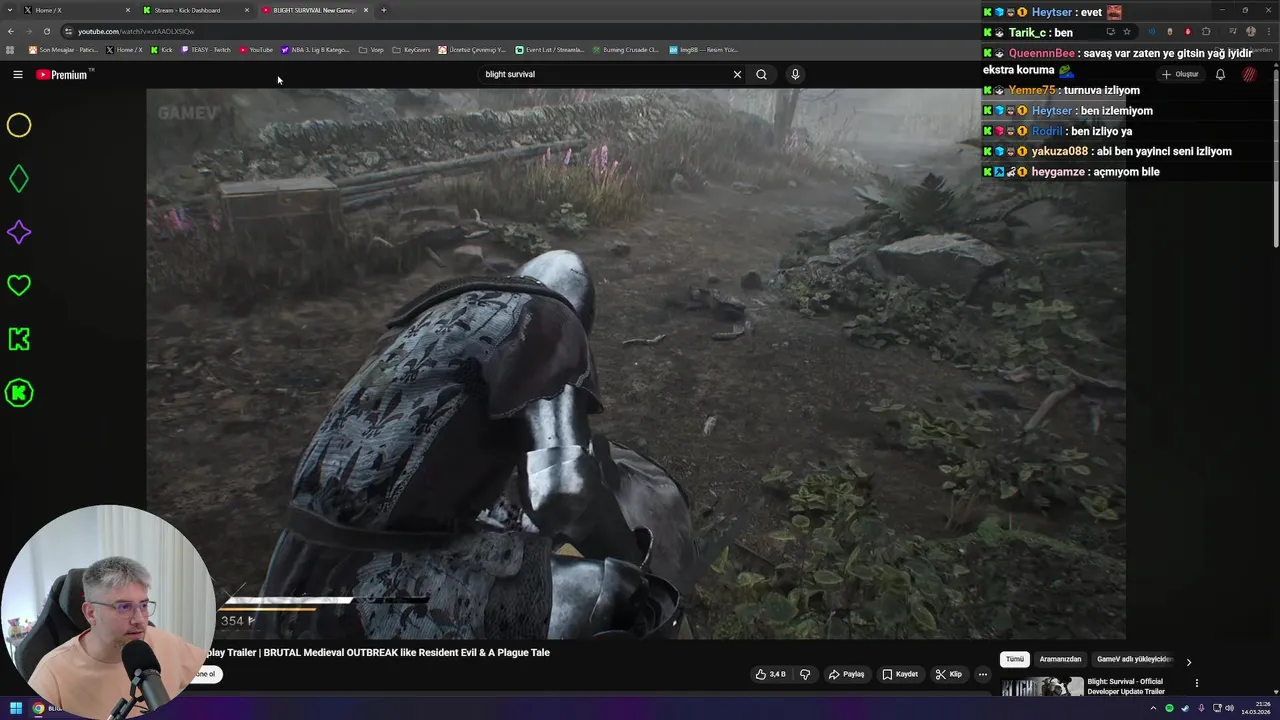Close the Home / X tab

[128, 10]
